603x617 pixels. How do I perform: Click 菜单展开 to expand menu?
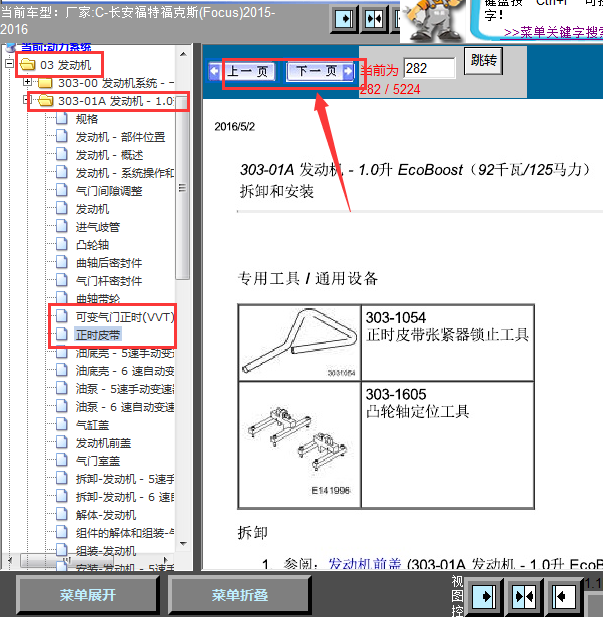pyautogui.click(x=87, y=595)
